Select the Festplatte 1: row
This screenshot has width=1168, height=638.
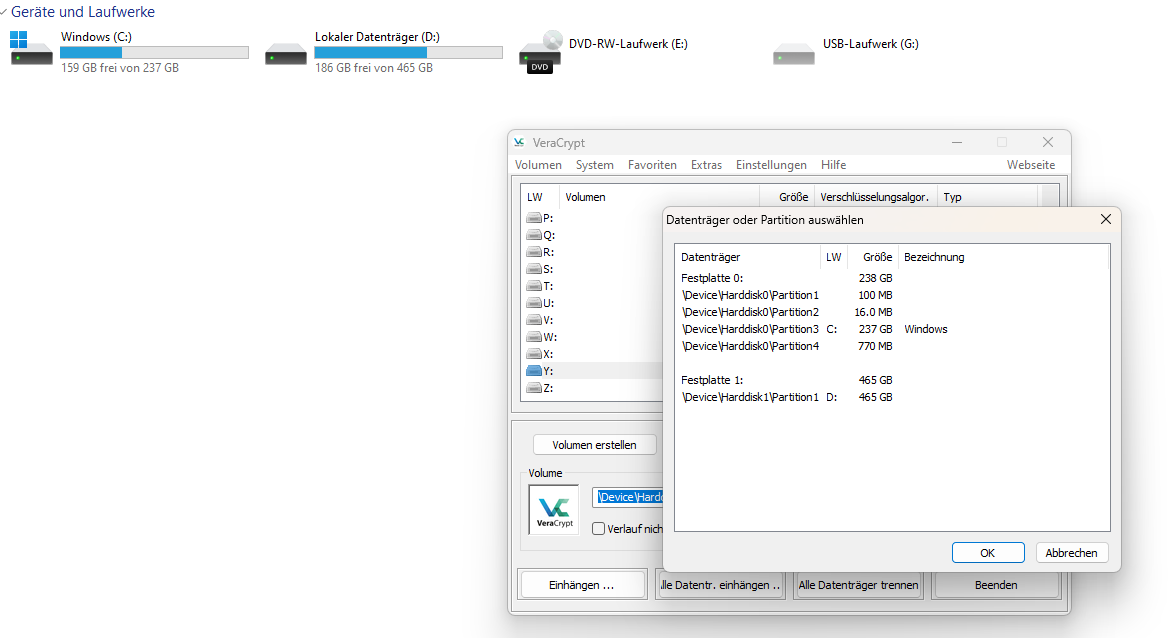click(892, 380)
